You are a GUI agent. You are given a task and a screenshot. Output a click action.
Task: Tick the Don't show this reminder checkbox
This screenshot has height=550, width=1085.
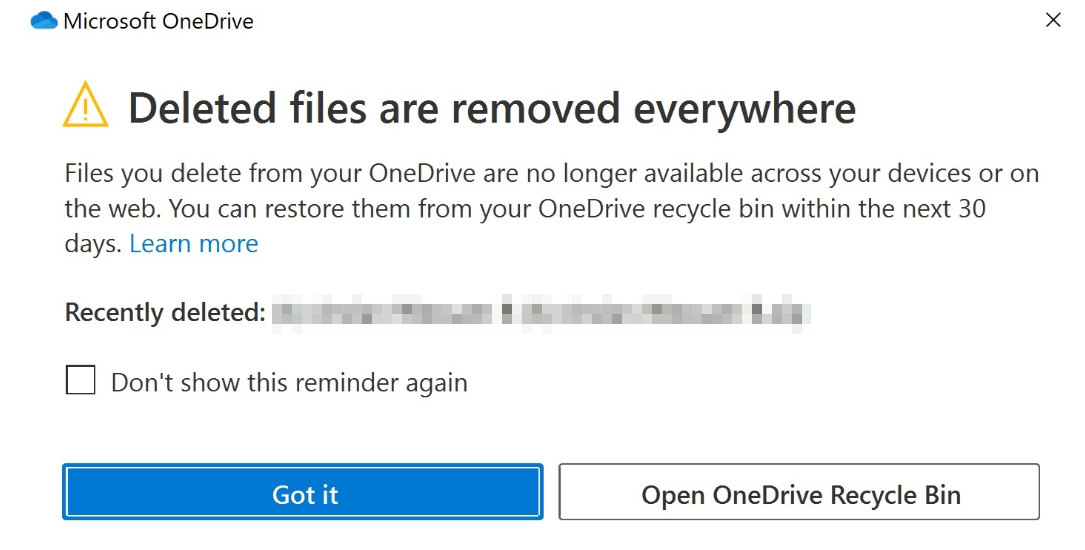click(x=80, y=381)
